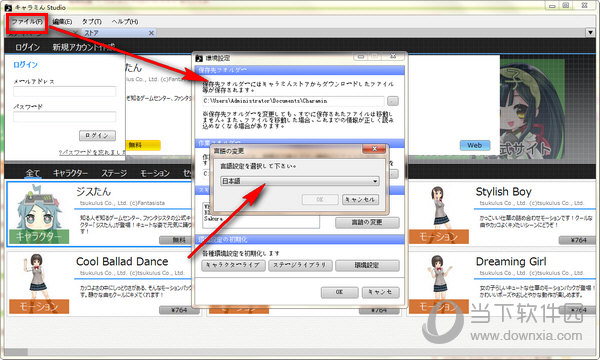This screenshot has width=600, height=360.
Task: Open the ヘルプ(H) menu
Action: 125,22
